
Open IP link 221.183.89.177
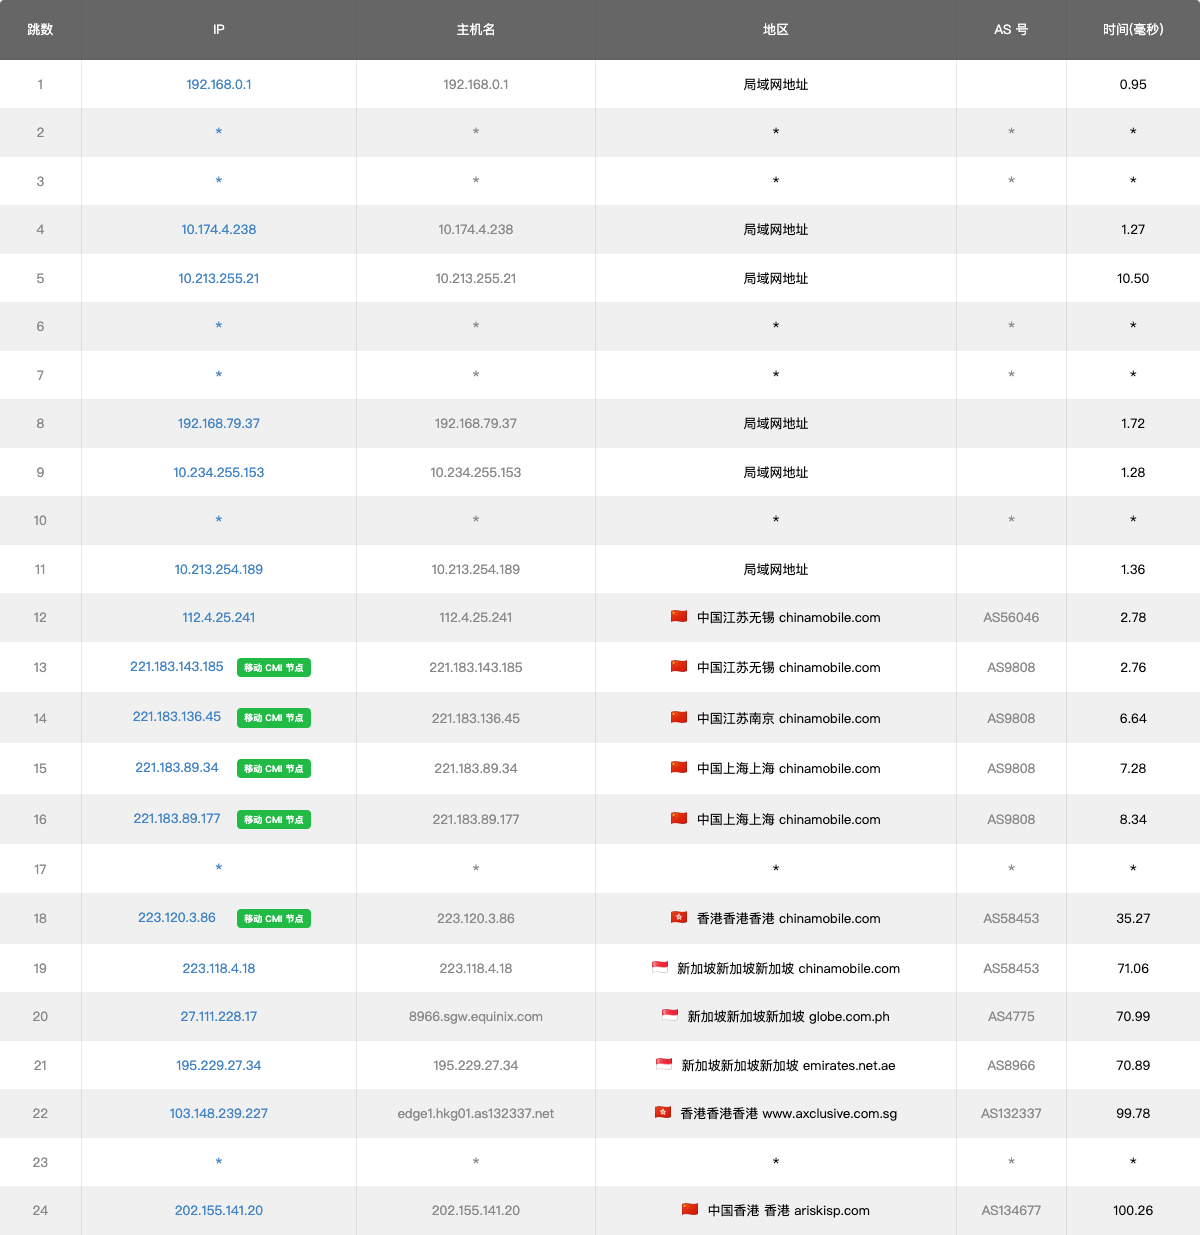coord(177,818)
